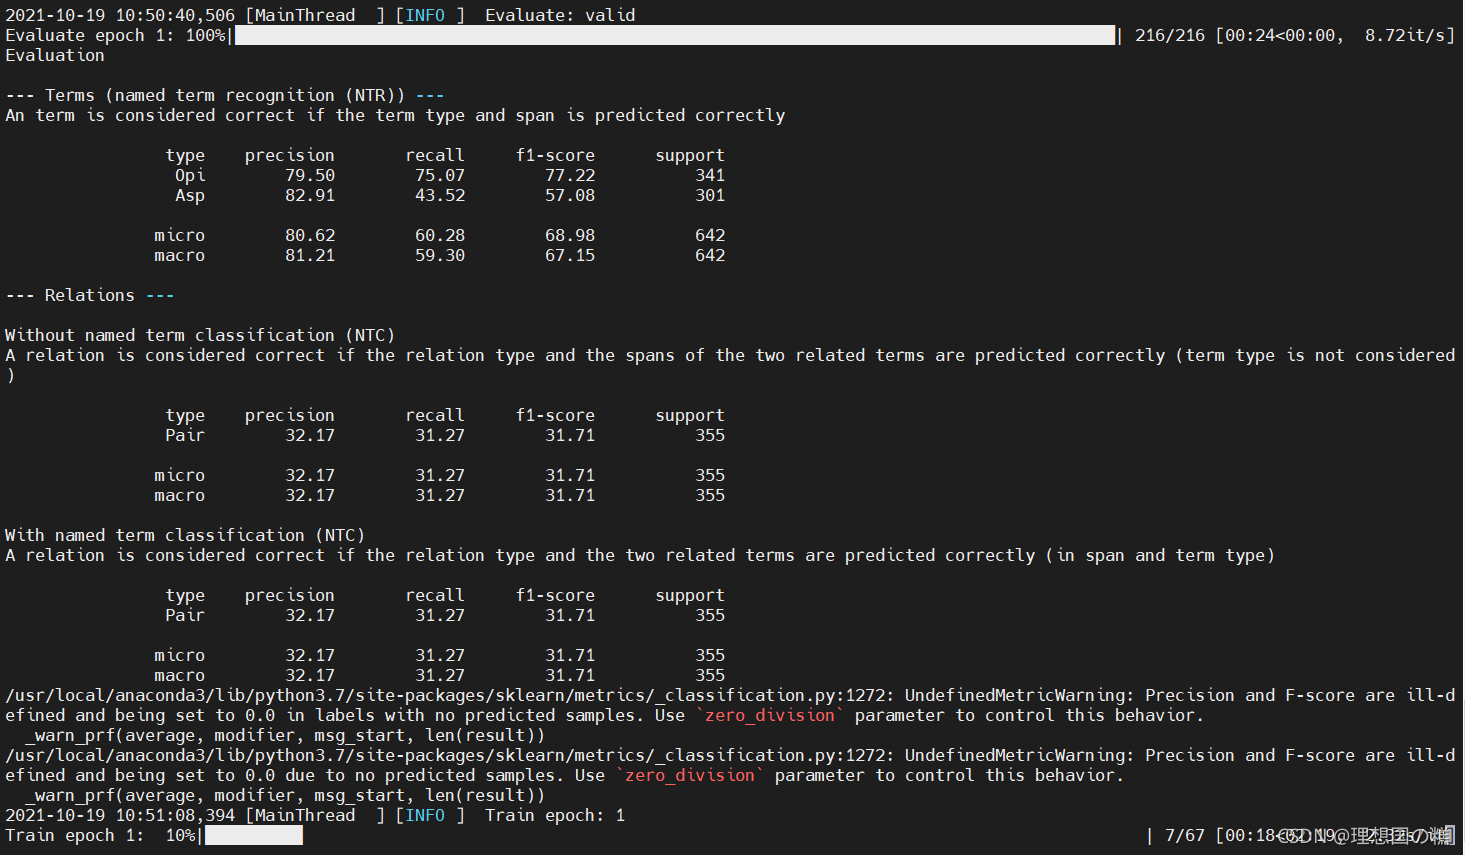Select the timestamp 2021-10-19 10:50:40,506

(120, 15)
